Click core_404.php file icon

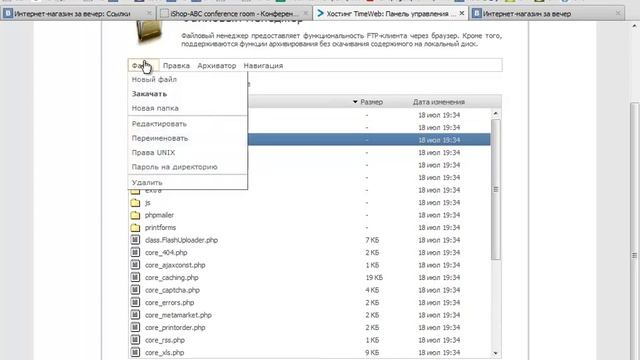pyautogui.click(x=135, y=253)
